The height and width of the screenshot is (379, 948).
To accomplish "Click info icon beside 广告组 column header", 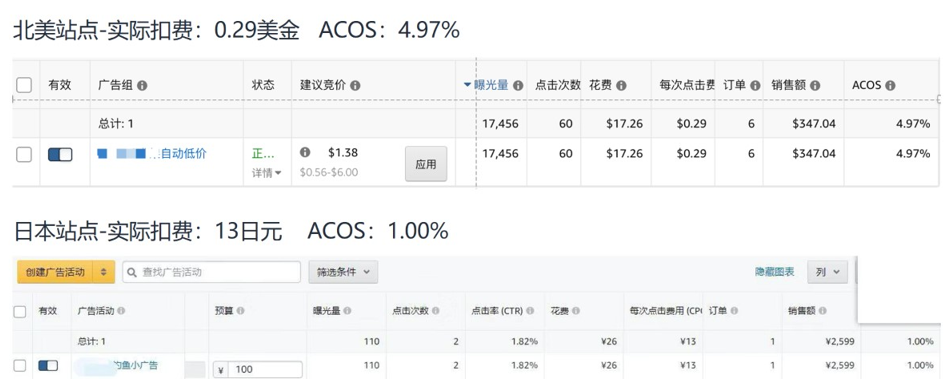I will pyautogui.click(x=142, y=86).
